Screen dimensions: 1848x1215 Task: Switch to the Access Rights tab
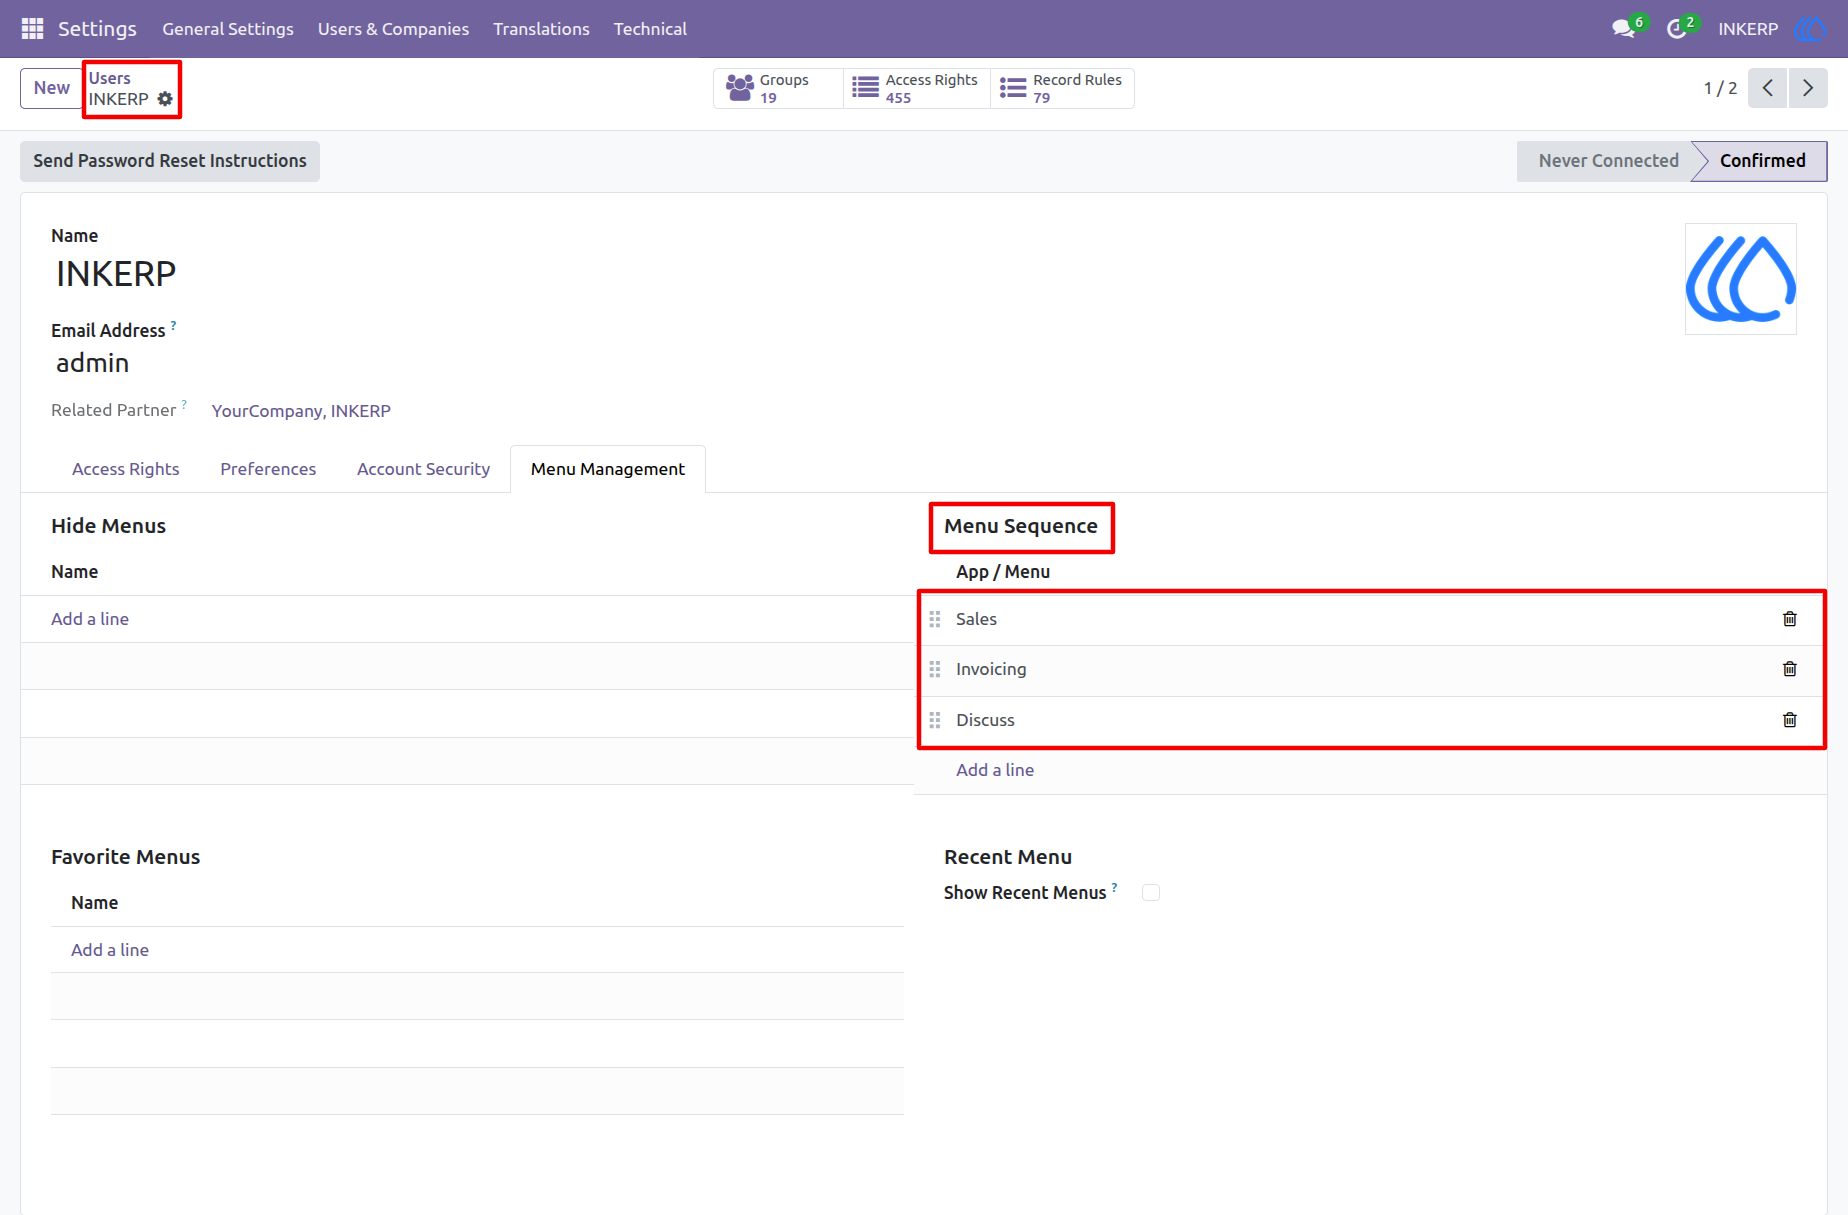click(x=126, y=469)
